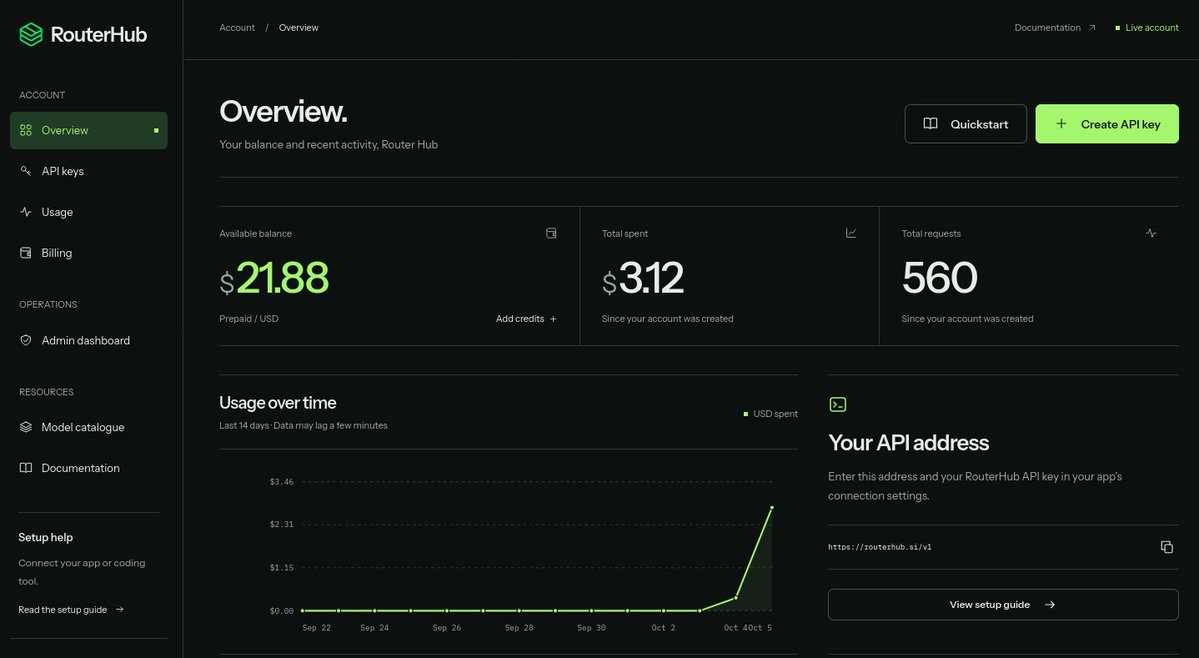Click the Your API address heading
The height and width of the screenshot is (658, 1199).
coord(908,443)
